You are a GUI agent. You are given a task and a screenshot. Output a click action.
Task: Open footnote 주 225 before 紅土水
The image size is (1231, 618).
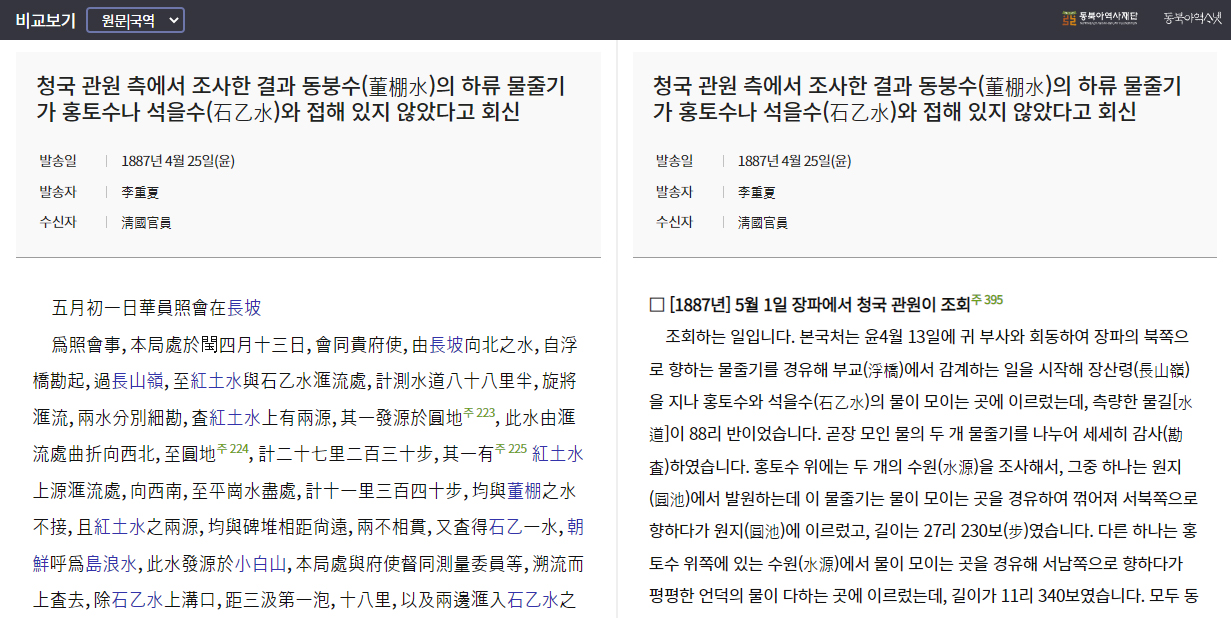point(511,449)
